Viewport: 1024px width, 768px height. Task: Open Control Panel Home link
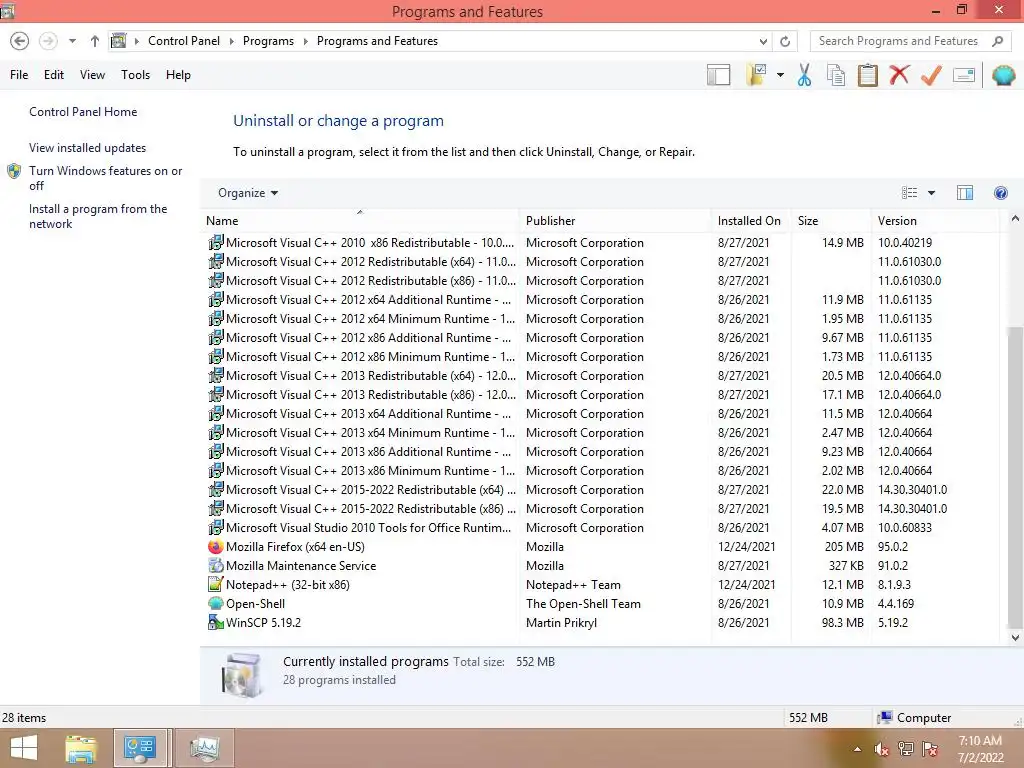83,112
